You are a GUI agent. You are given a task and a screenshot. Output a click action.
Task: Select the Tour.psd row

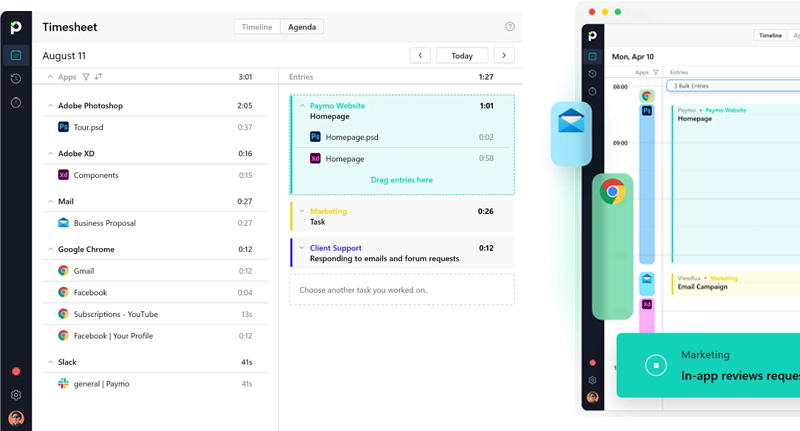(x=155, y=127)
